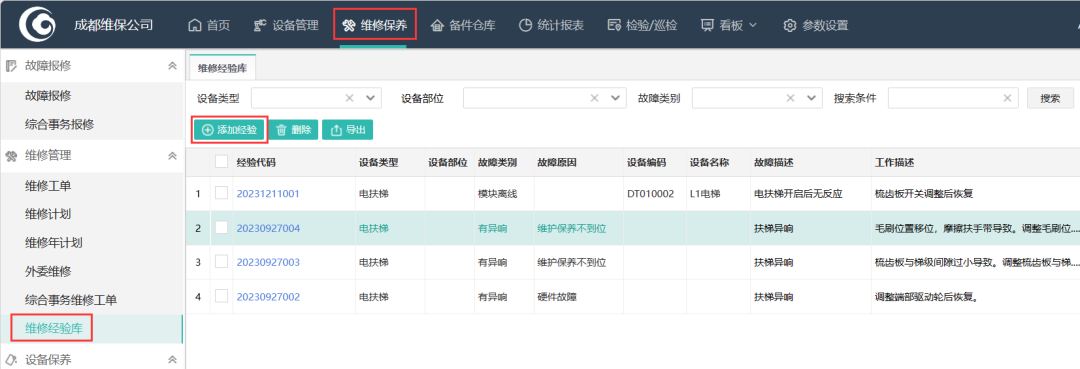
Task: Open 统计报表 pie chart icon
Action: click(x=525, y=25)
